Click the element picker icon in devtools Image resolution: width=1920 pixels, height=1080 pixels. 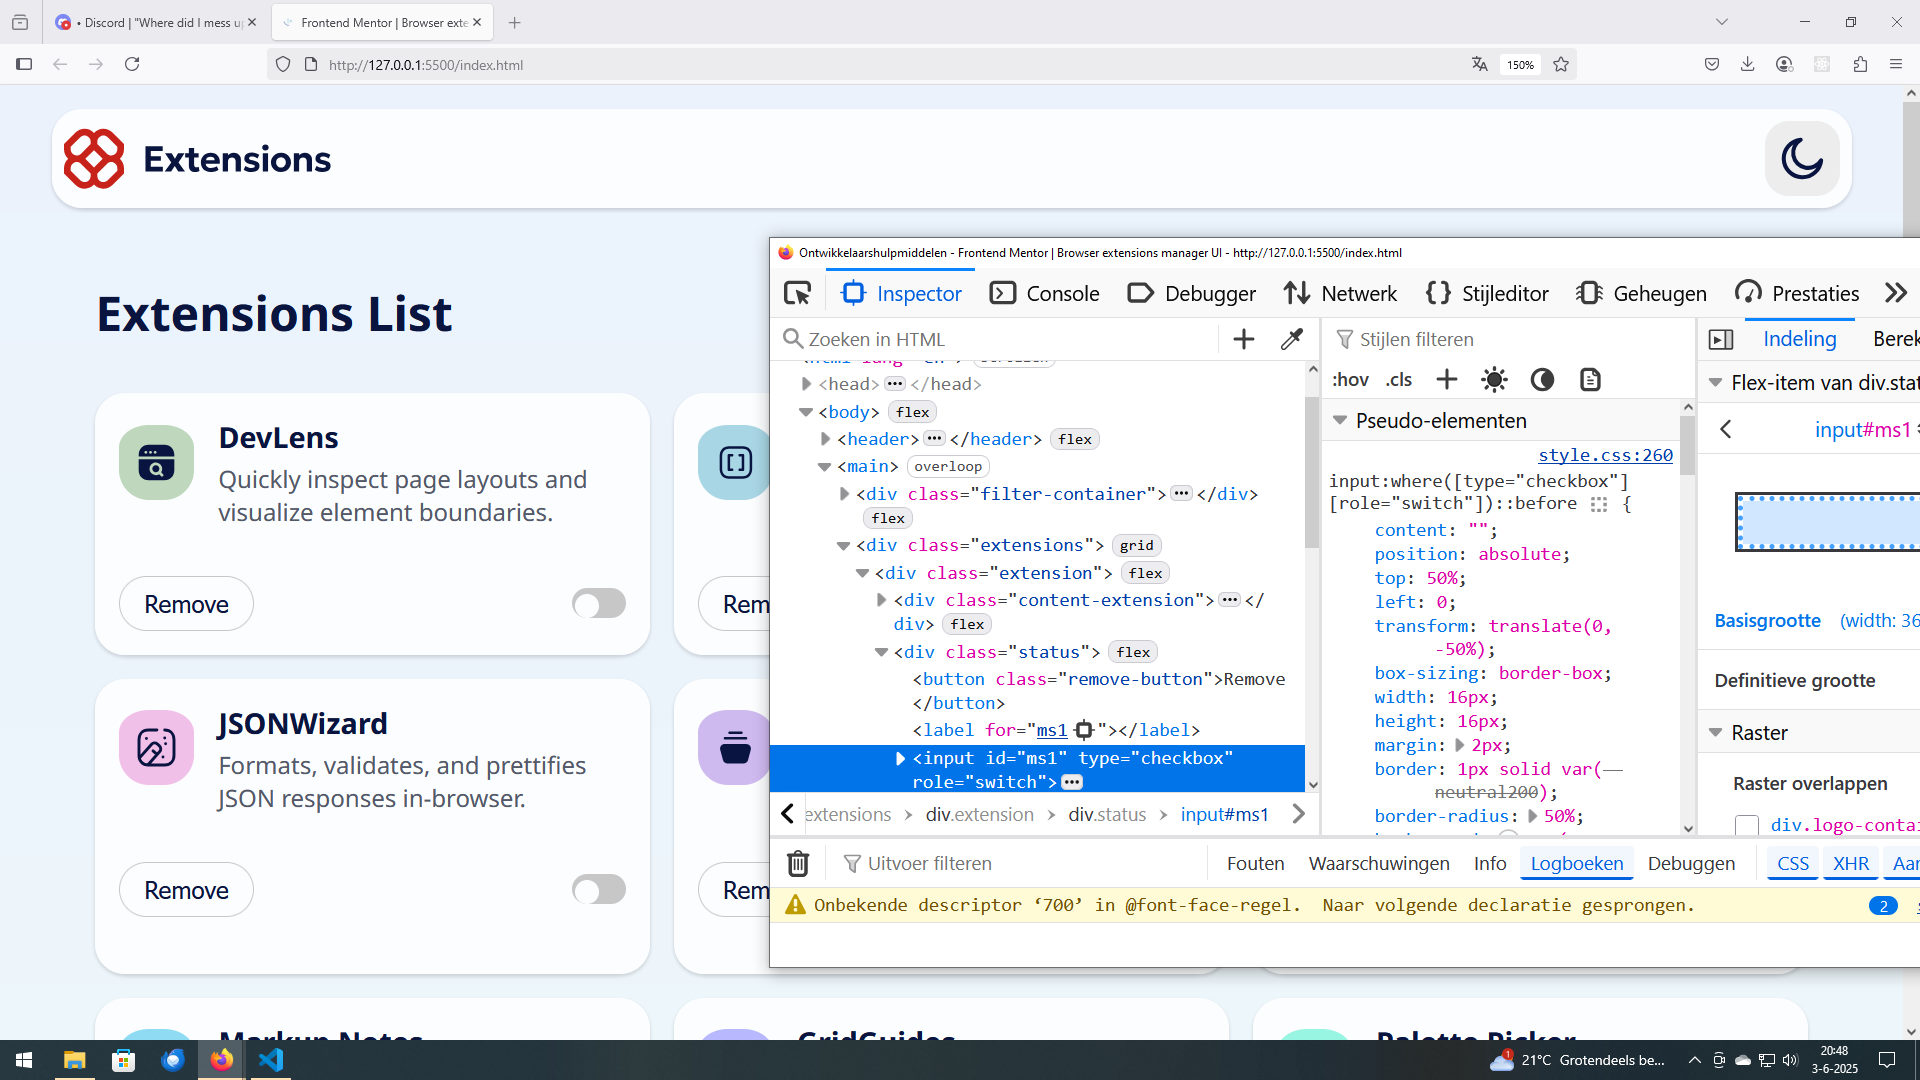(x=797, y=293)
